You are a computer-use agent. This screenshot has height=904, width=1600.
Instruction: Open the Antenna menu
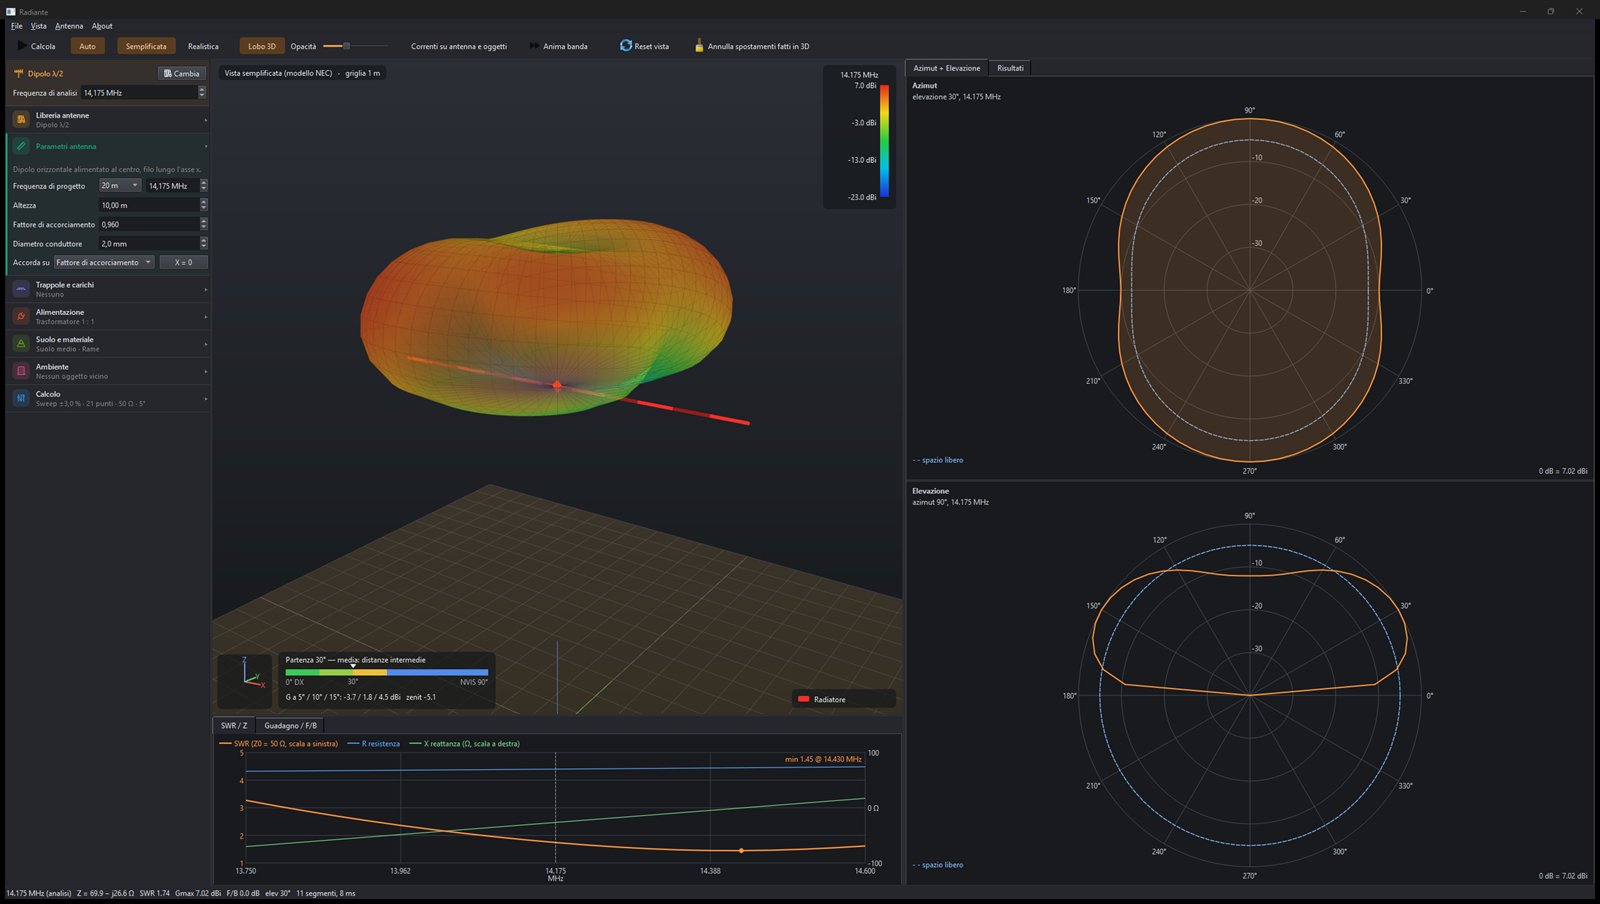coord(69,26)
